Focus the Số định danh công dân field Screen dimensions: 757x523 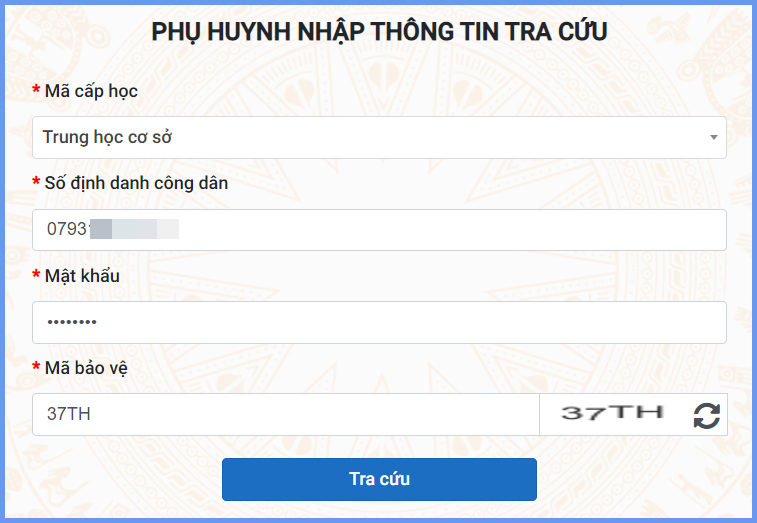[x=450, y=230]
